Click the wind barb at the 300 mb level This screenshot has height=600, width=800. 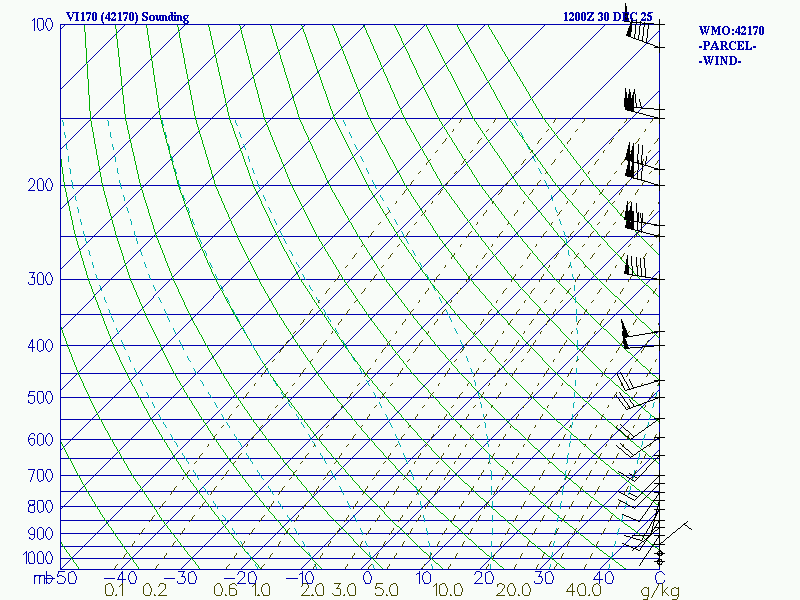point(642,268)
